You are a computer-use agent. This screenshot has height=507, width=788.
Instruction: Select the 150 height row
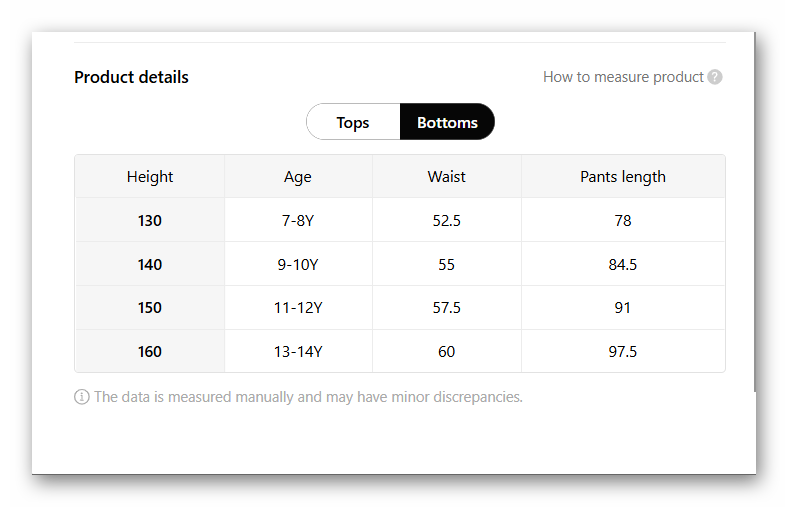coord(150,308)
